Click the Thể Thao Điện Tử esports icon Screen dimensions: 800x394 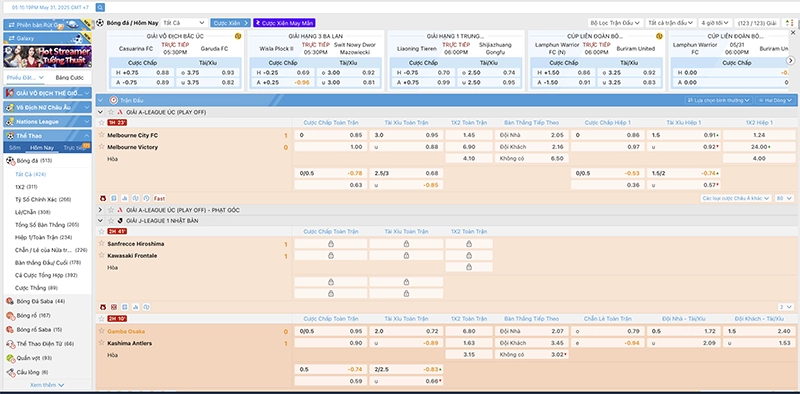point(10,343)
